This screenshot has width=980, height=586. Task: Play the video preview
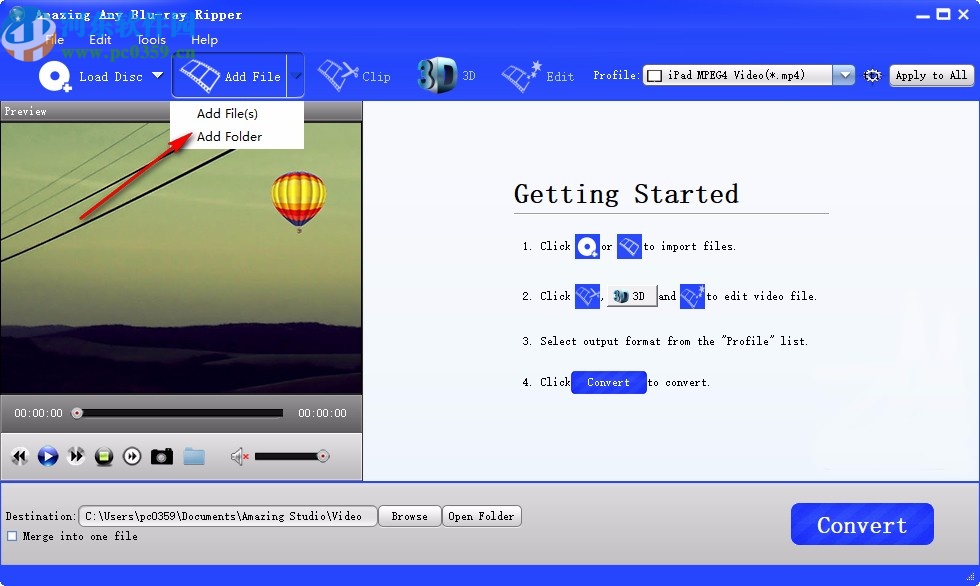point(47,456)
